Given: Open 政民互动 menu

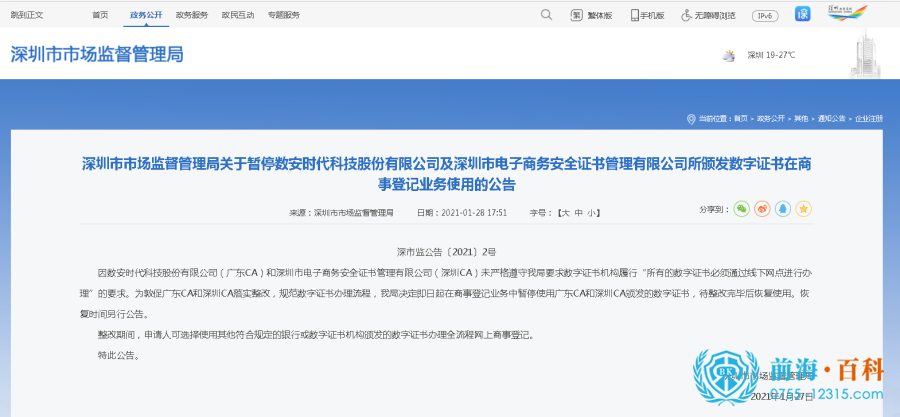Looking at the screenshot, I should point(238,15).
